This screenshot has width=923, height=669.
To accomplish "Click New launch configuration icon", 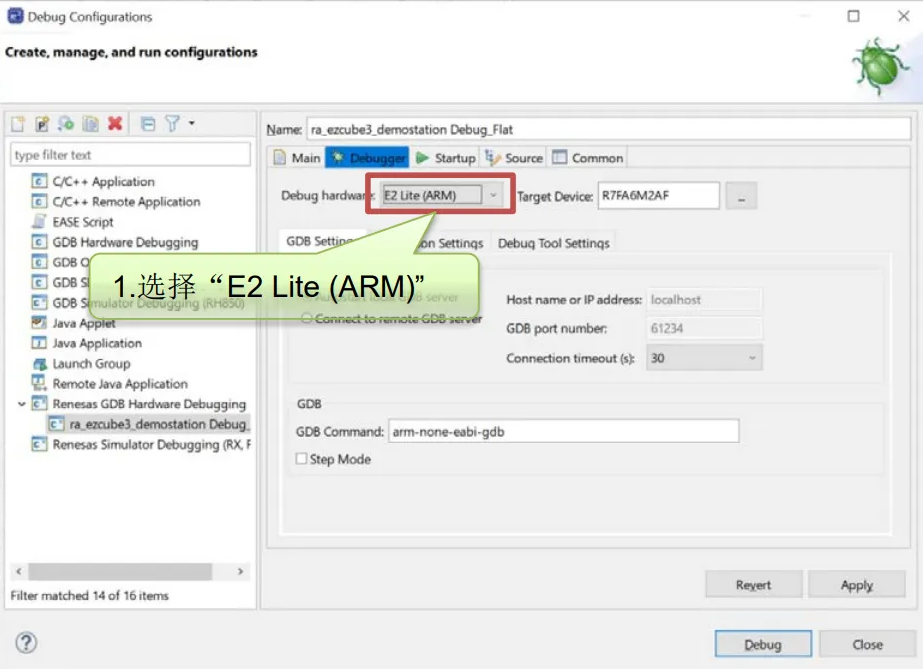I will point(18,124).
